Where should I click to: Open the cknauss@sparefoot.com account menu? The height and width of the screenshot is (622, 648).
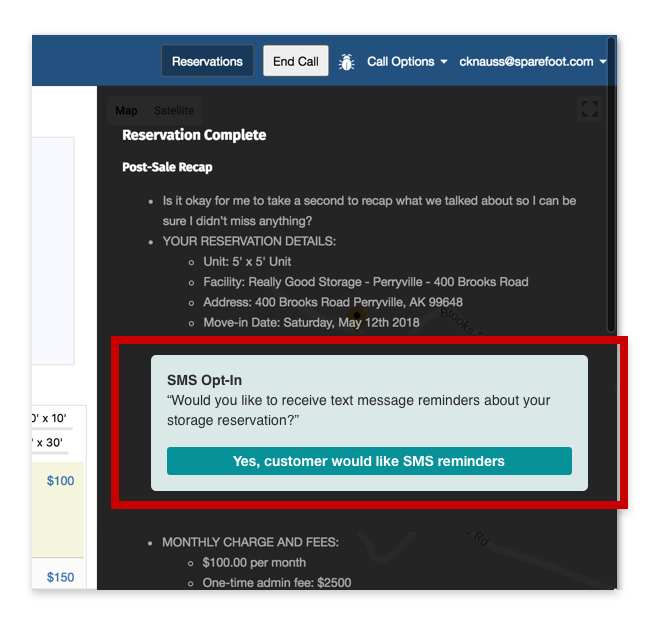(533, 62)
